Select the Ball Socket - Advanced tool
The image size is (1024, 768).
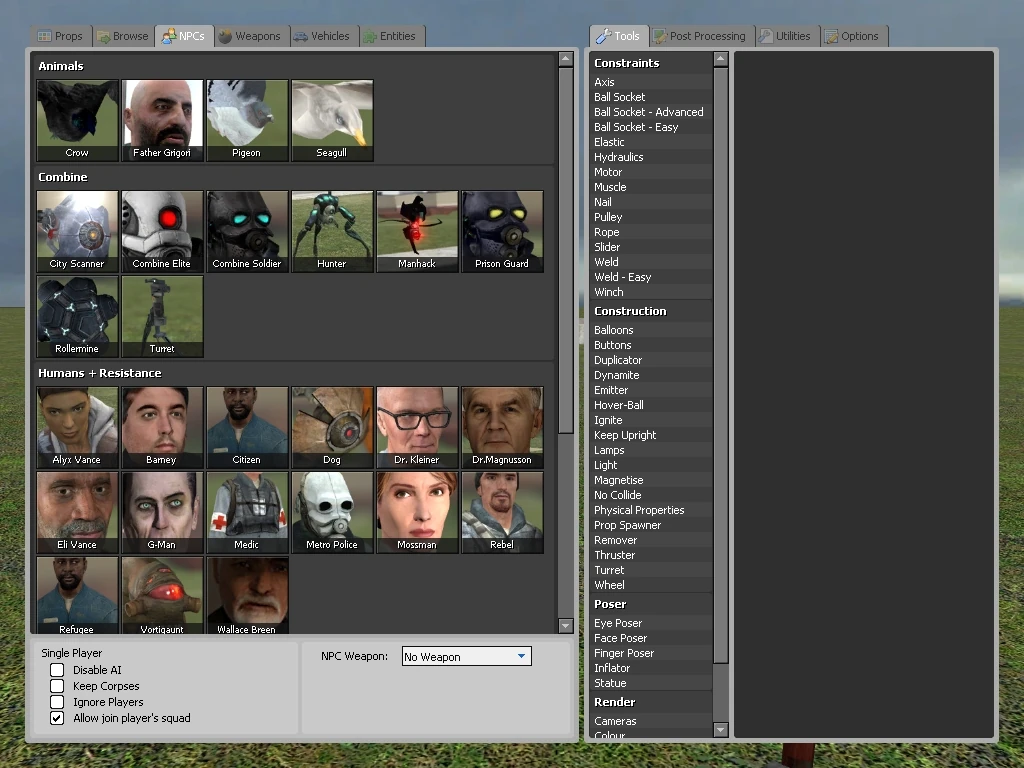click(x=648, y=112)
